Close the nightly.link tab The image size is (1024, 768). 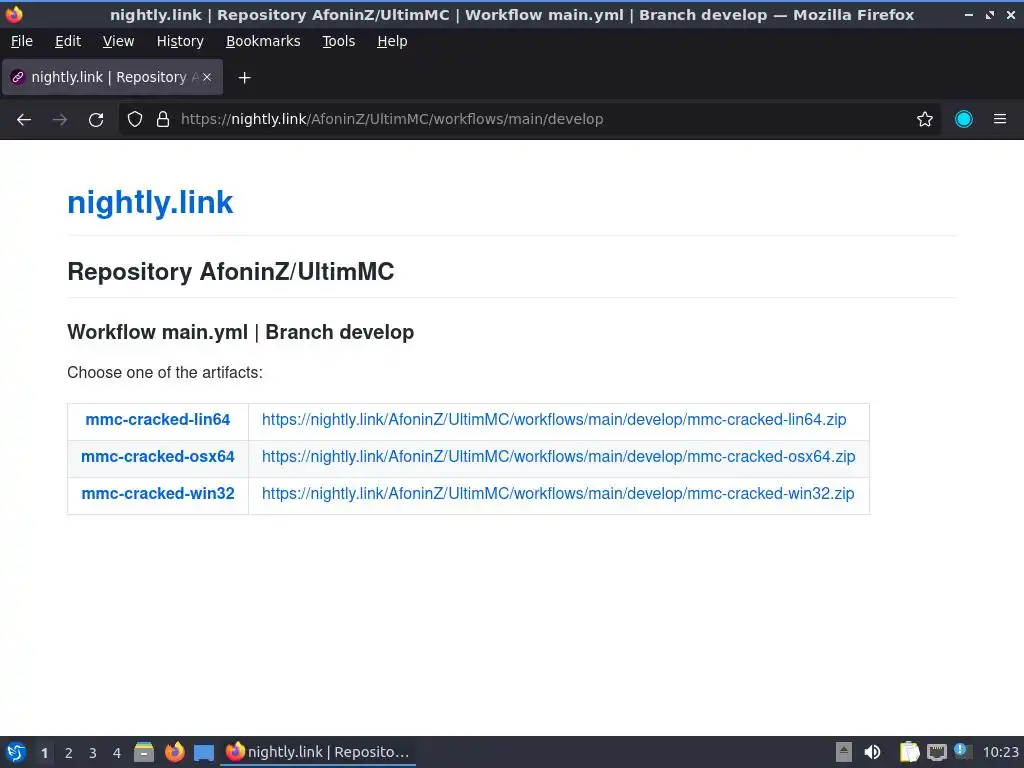[207, 77]
